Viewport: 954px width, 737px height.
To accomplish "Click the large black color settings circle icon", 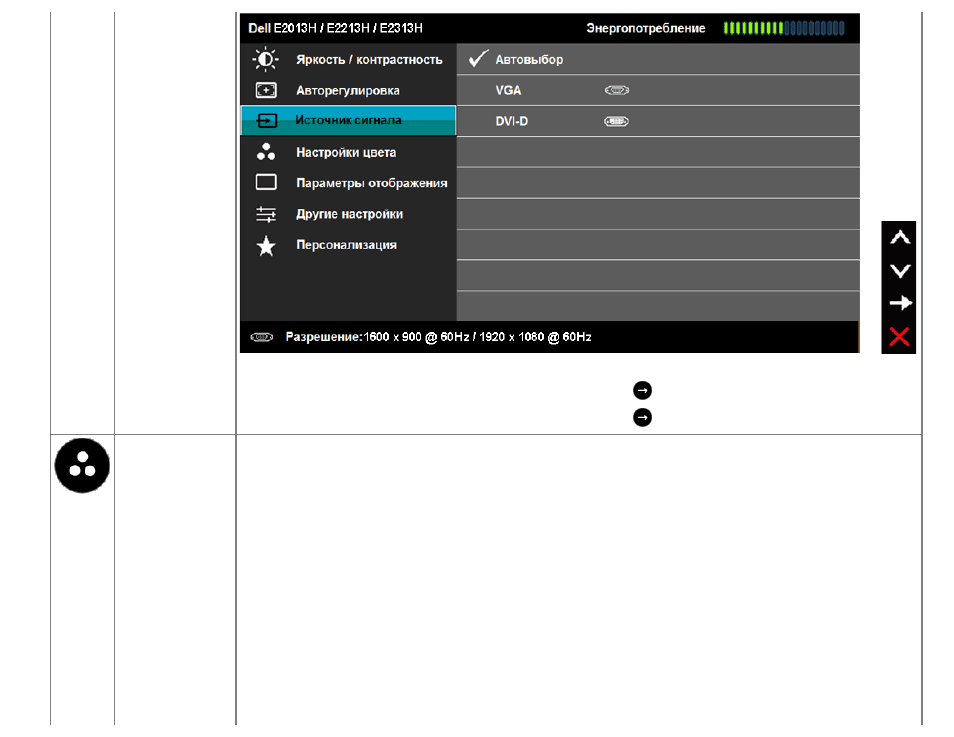I will pos(82,466).
